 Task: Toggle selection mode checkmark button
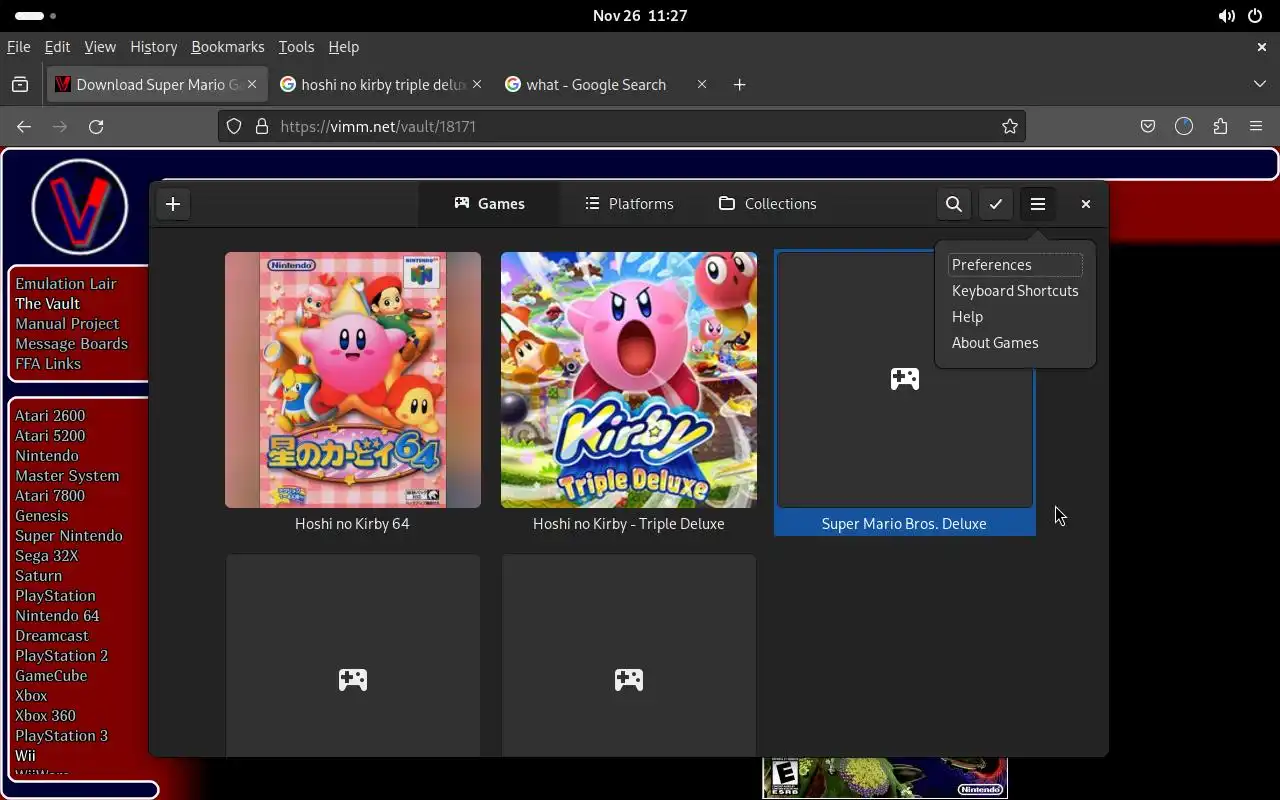pyautogui.click(x=996, y=204)
